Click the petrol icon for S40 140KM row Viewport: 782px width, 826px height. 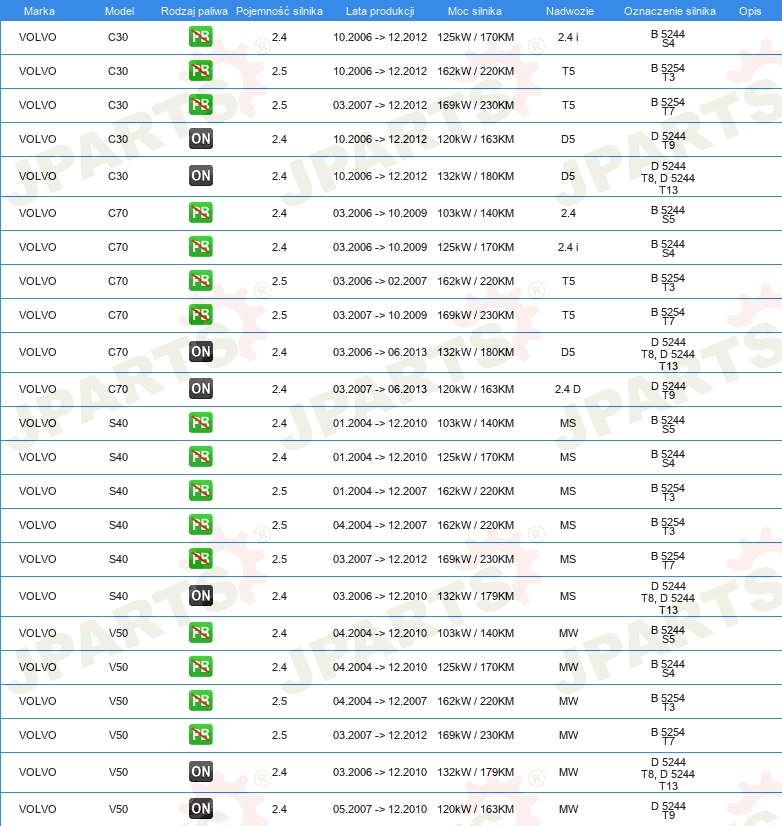(201, 422)
